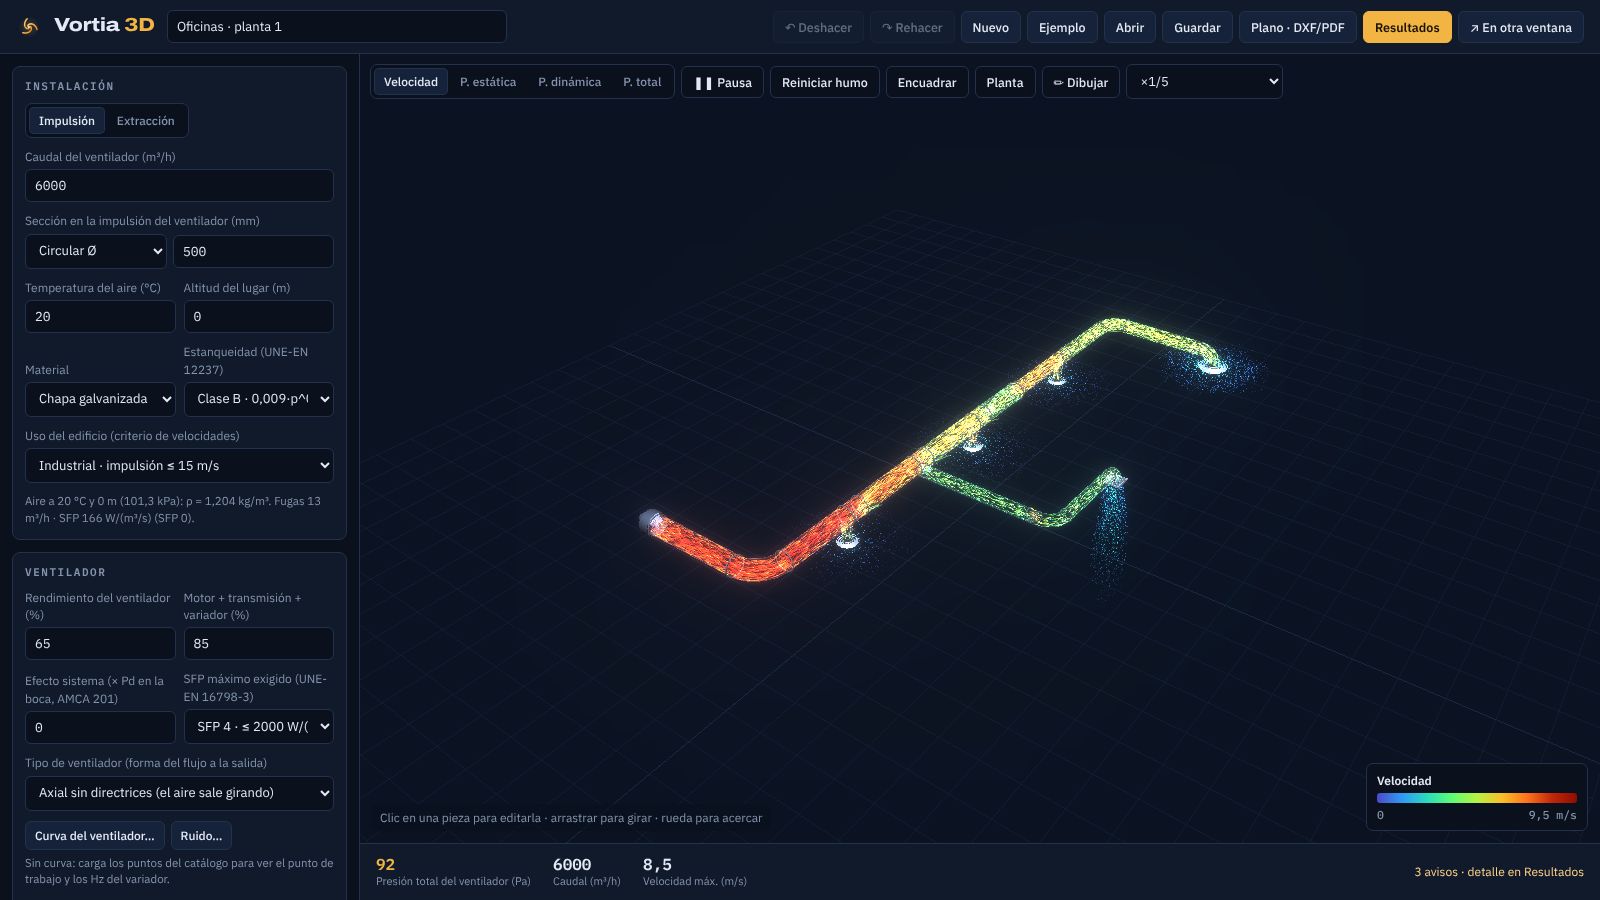Pause the smoke simulation

722,82
